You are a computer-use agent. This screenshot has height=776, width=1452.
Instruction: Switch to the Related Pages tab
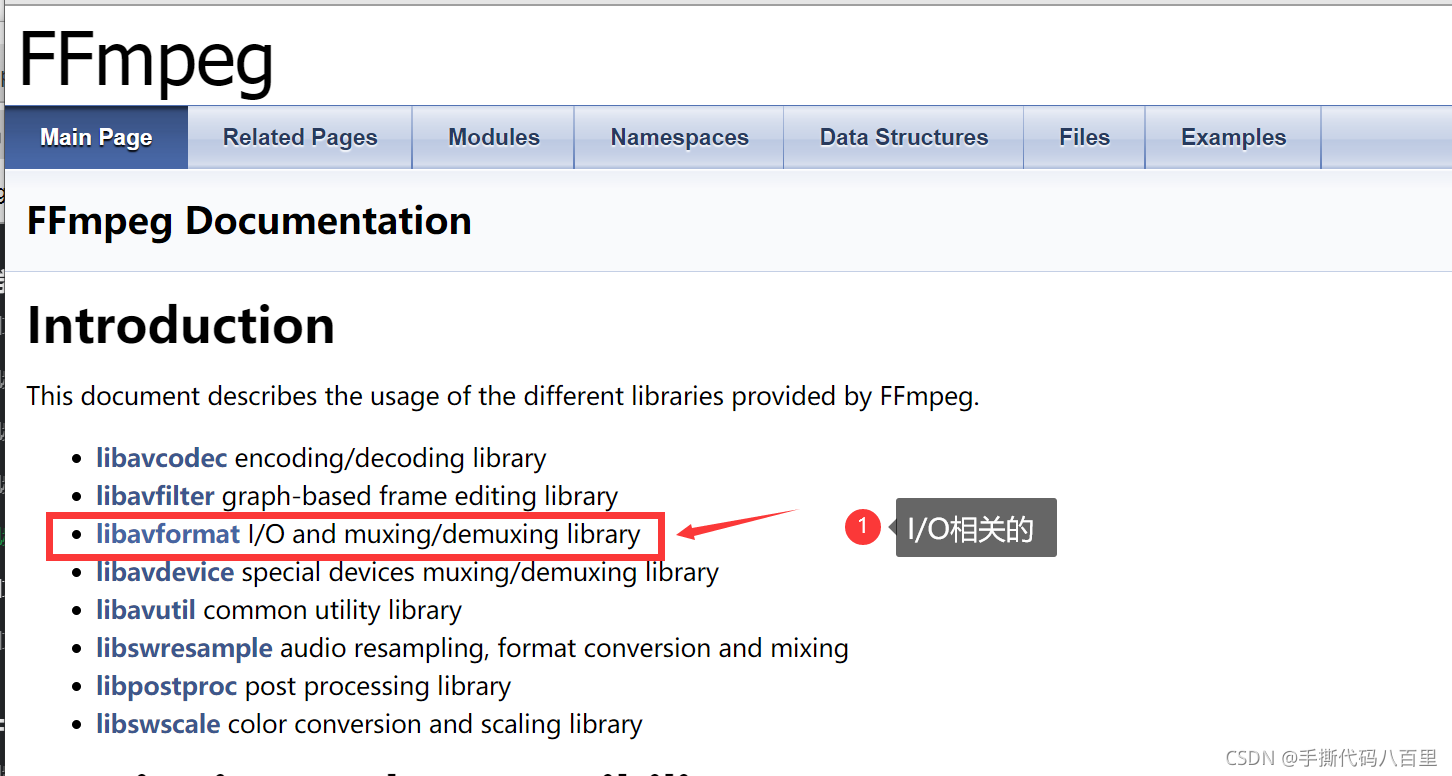(300, 137)
